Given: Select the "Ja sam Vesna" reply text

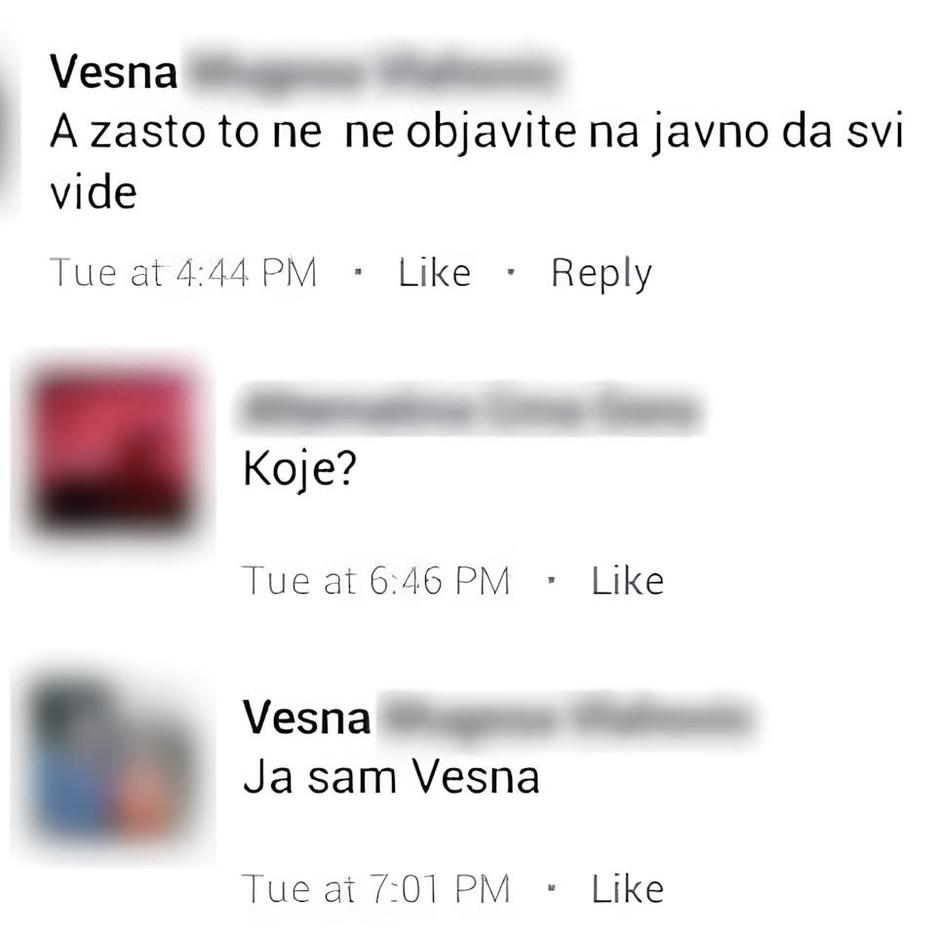Looking at the screenshot, I should 391,777.
